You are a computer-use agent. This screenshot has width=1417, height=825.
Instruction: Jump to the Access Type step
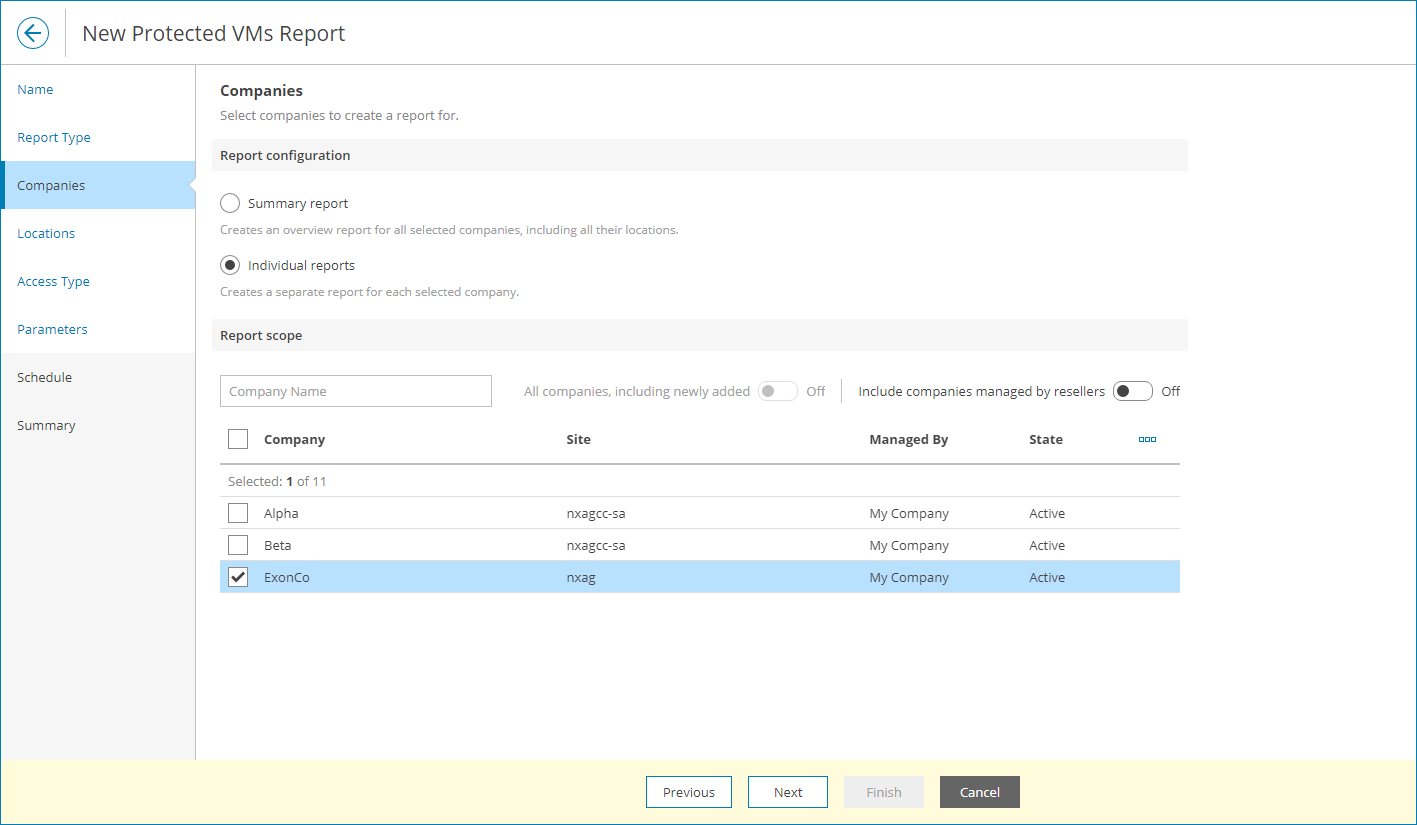(x=53, y=281)
